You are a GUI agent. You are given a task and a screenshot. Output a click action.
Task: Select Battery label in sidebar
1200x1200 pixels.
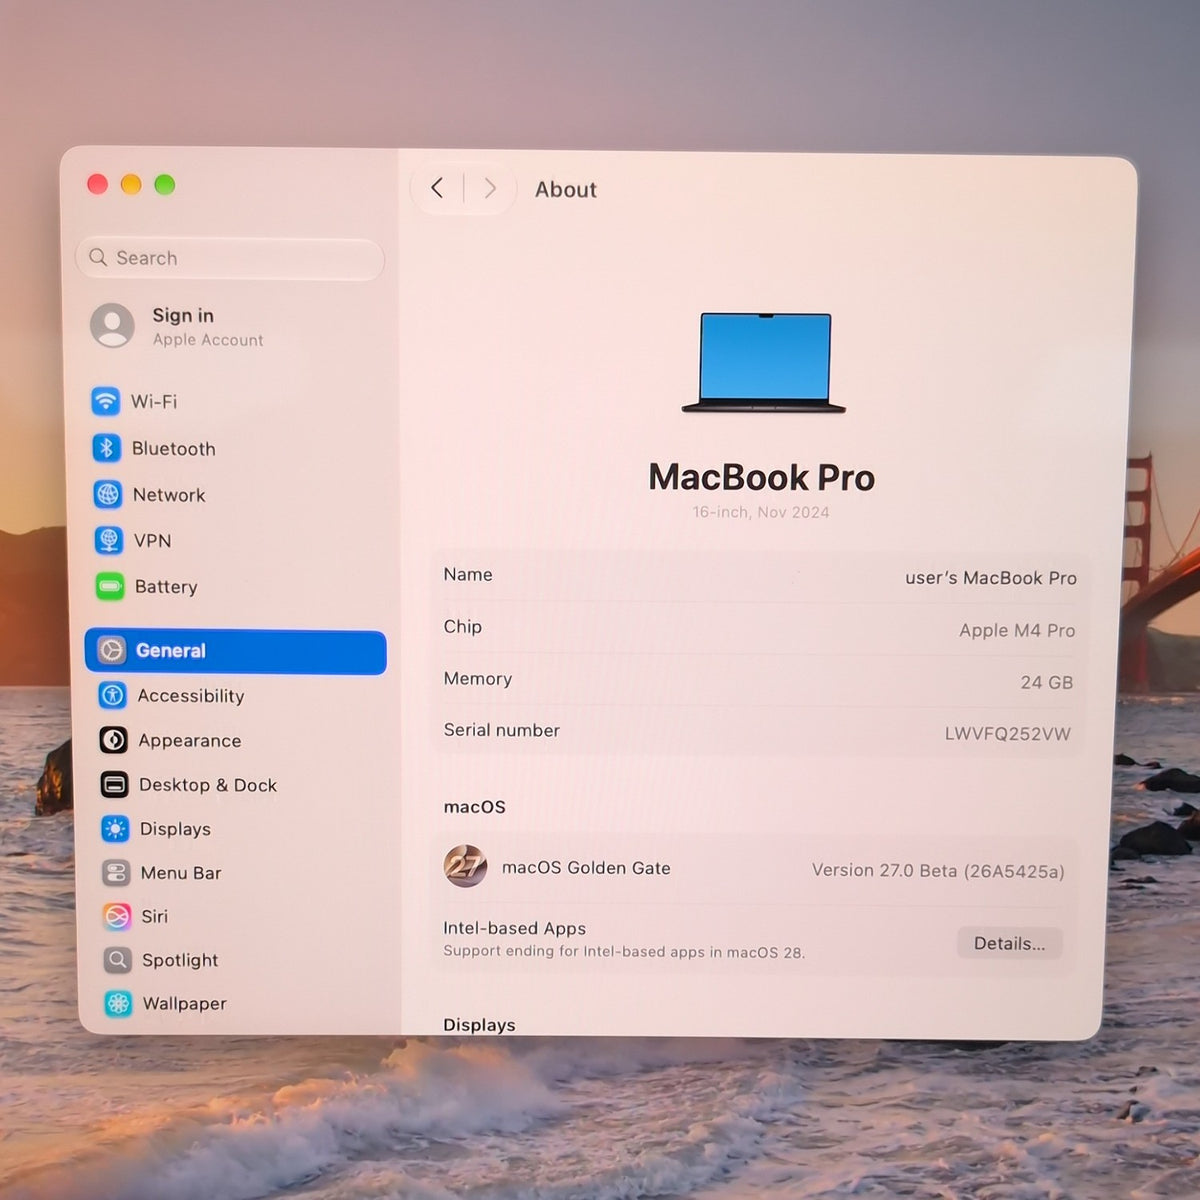[166, 587]
